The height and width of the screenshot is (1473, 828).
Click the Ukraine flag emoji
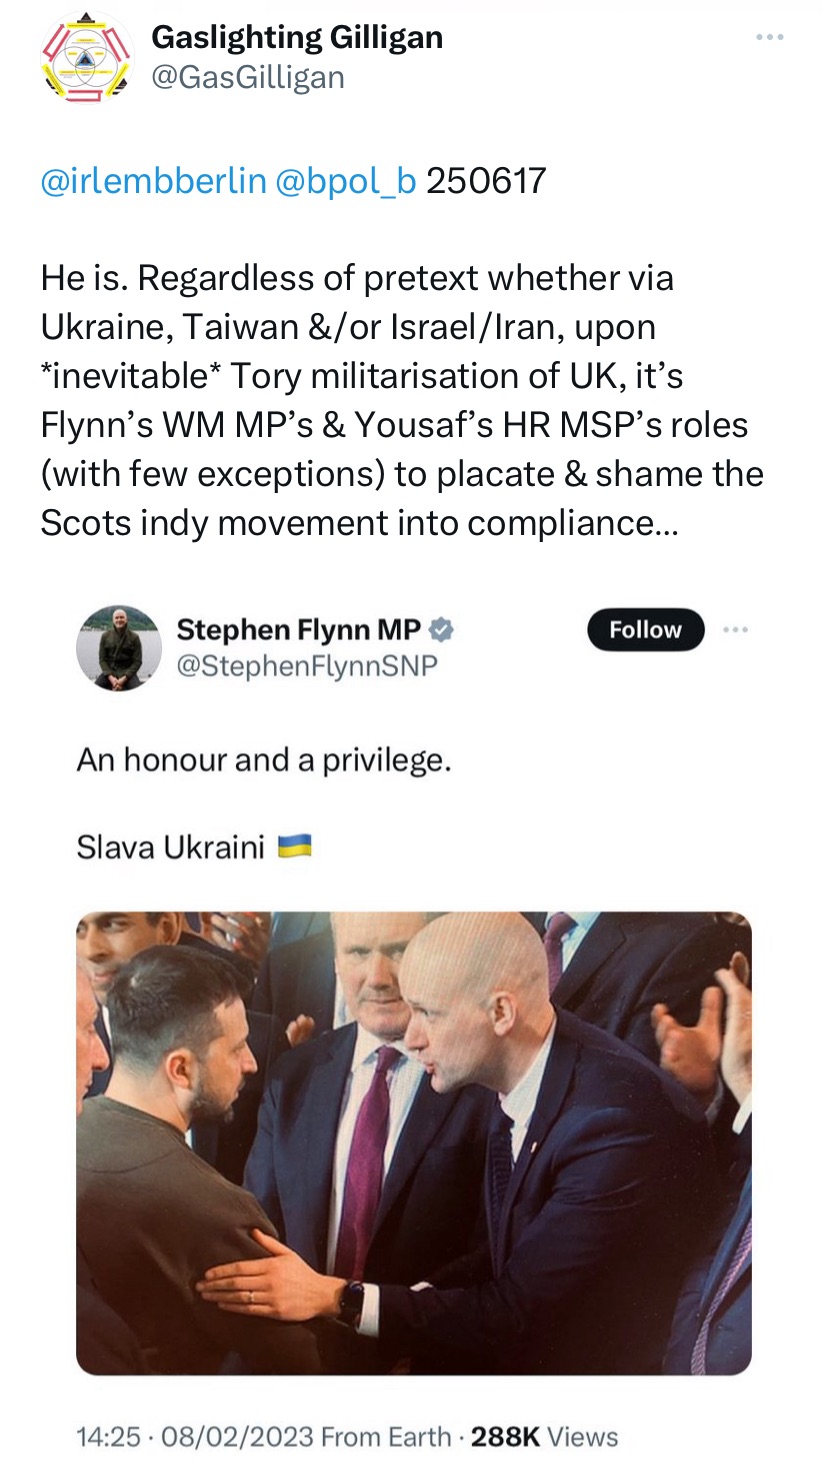pyautogui.click(x=294, y=846)
